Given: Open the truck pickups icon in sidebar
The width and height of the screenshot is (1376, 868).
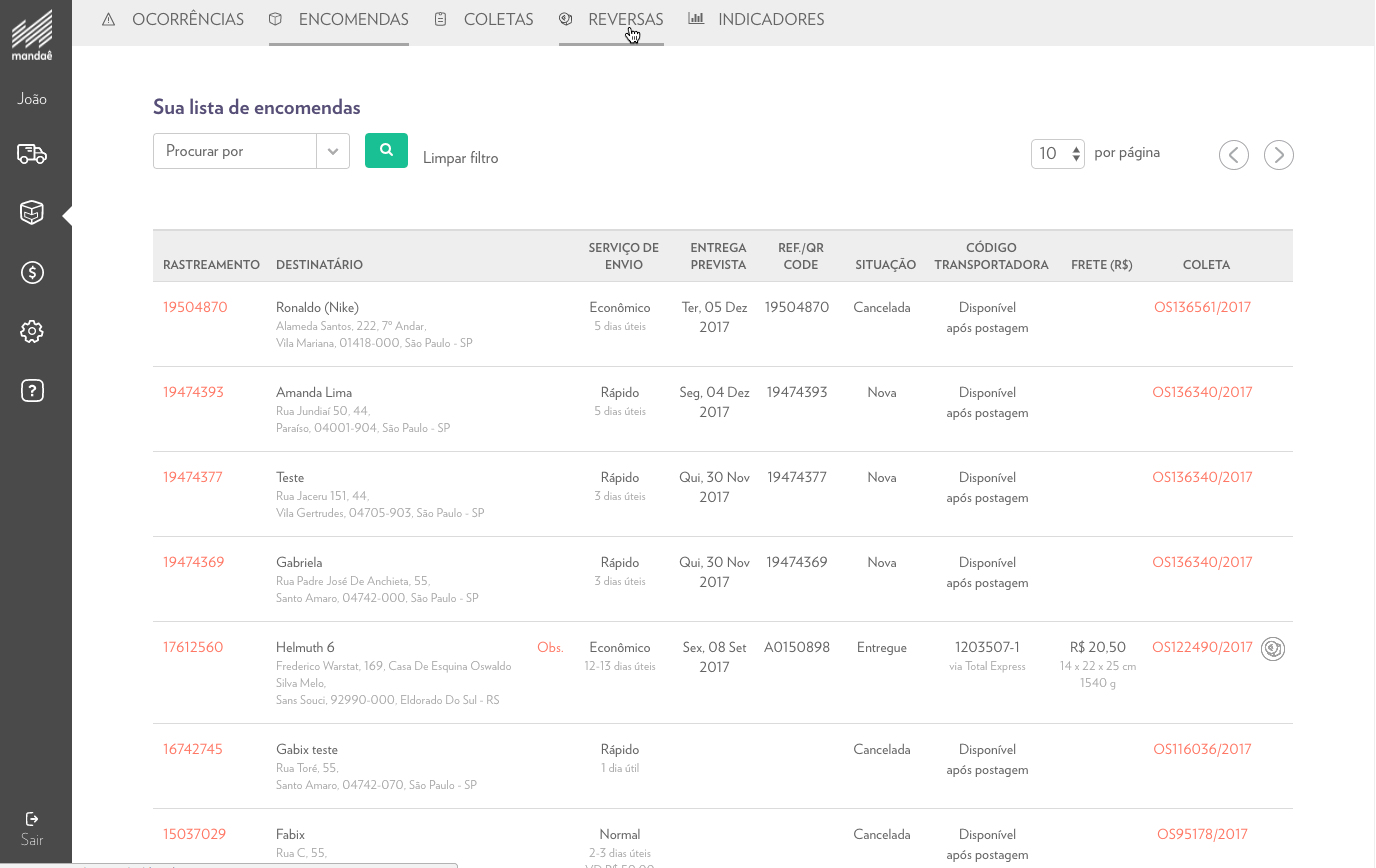Looking at the screenshot, I should (x=32, y=154).
